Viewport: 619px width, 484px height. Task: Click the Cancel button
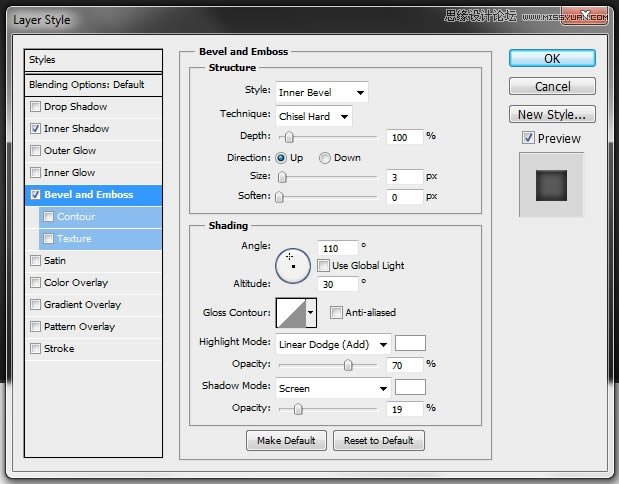[x=552, y=86]
